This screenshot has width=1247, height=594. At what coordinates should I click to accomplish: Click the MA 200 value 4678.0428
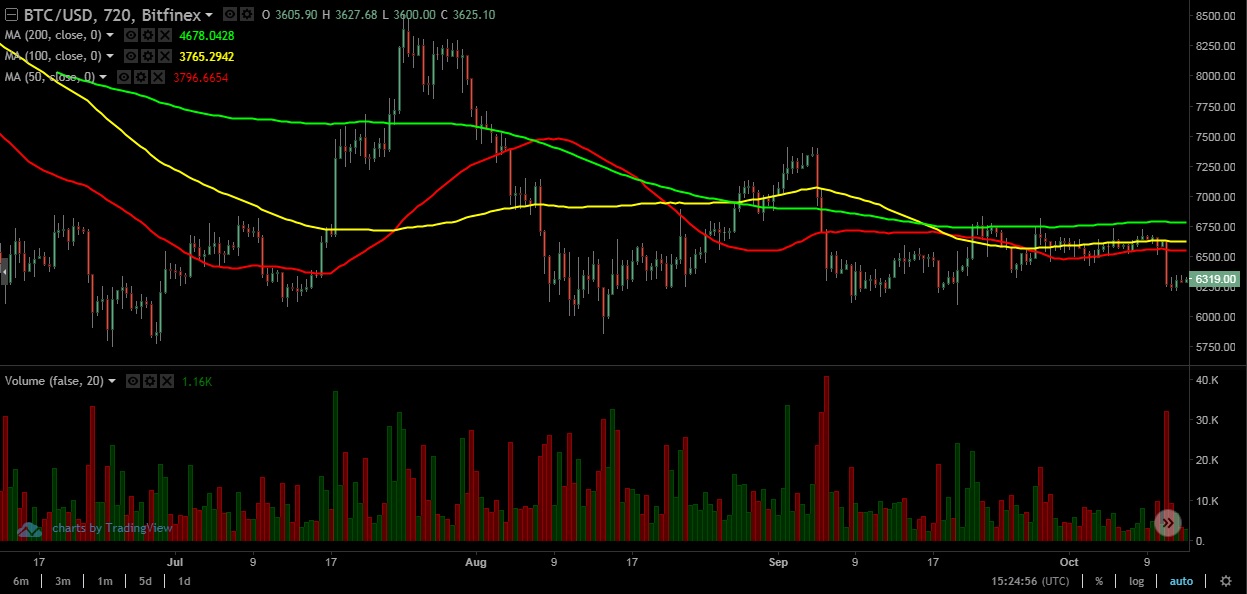[207, 35]
